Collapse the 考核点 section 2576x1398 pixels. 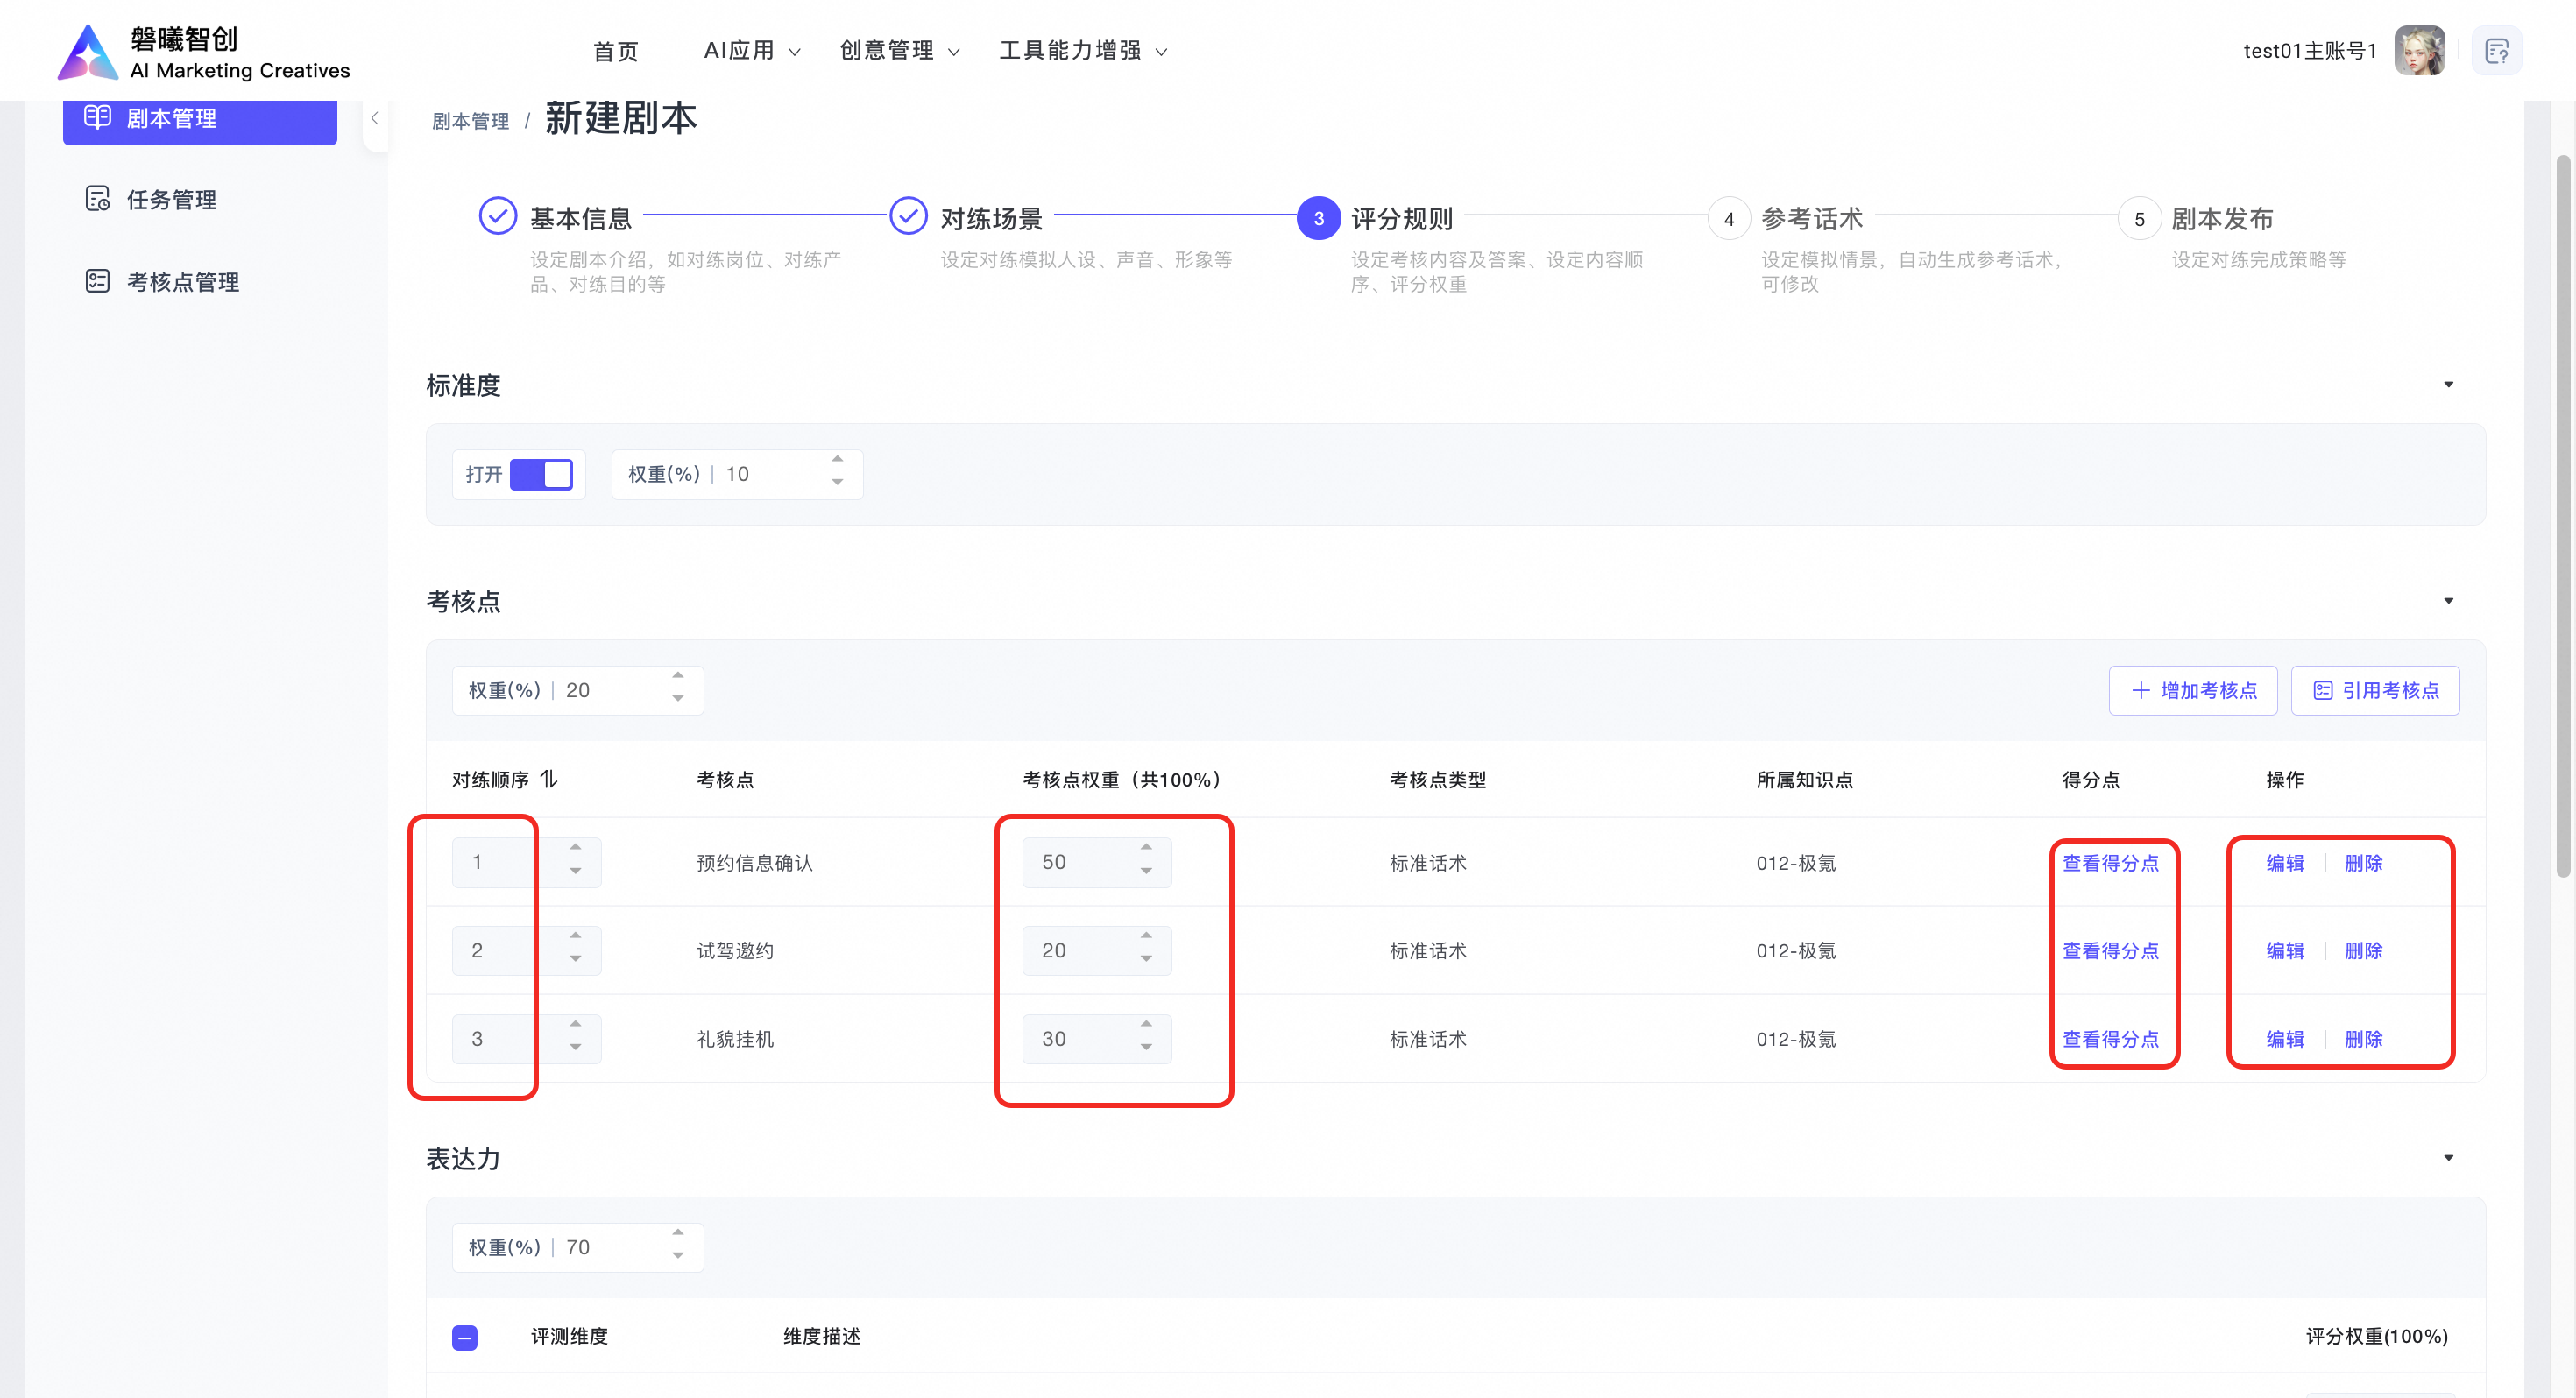(x=2448, y=601)
